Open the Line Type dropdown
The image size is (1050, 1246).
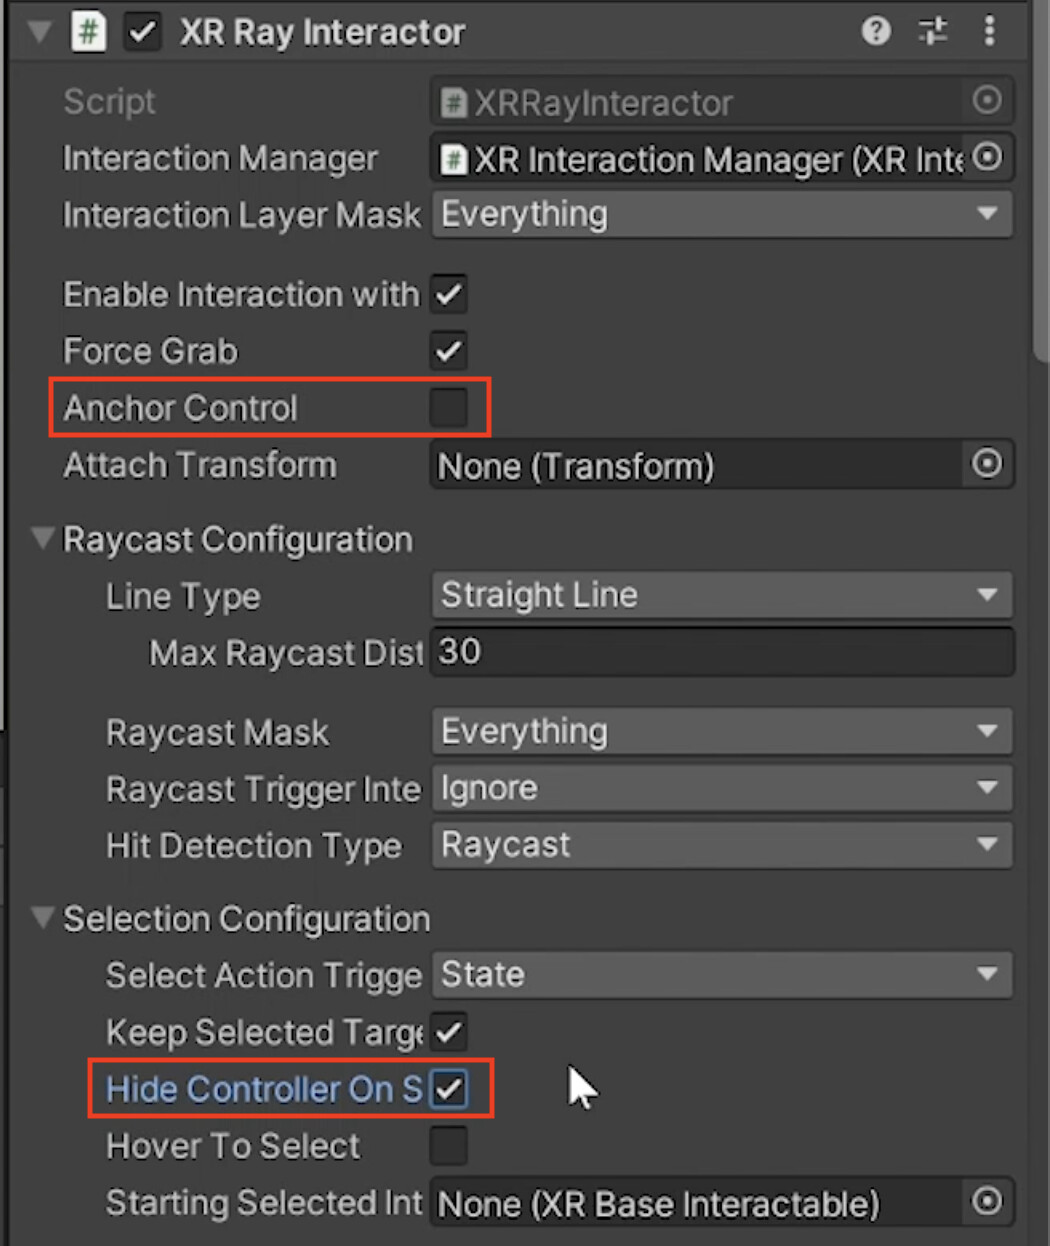click(720, 594)
